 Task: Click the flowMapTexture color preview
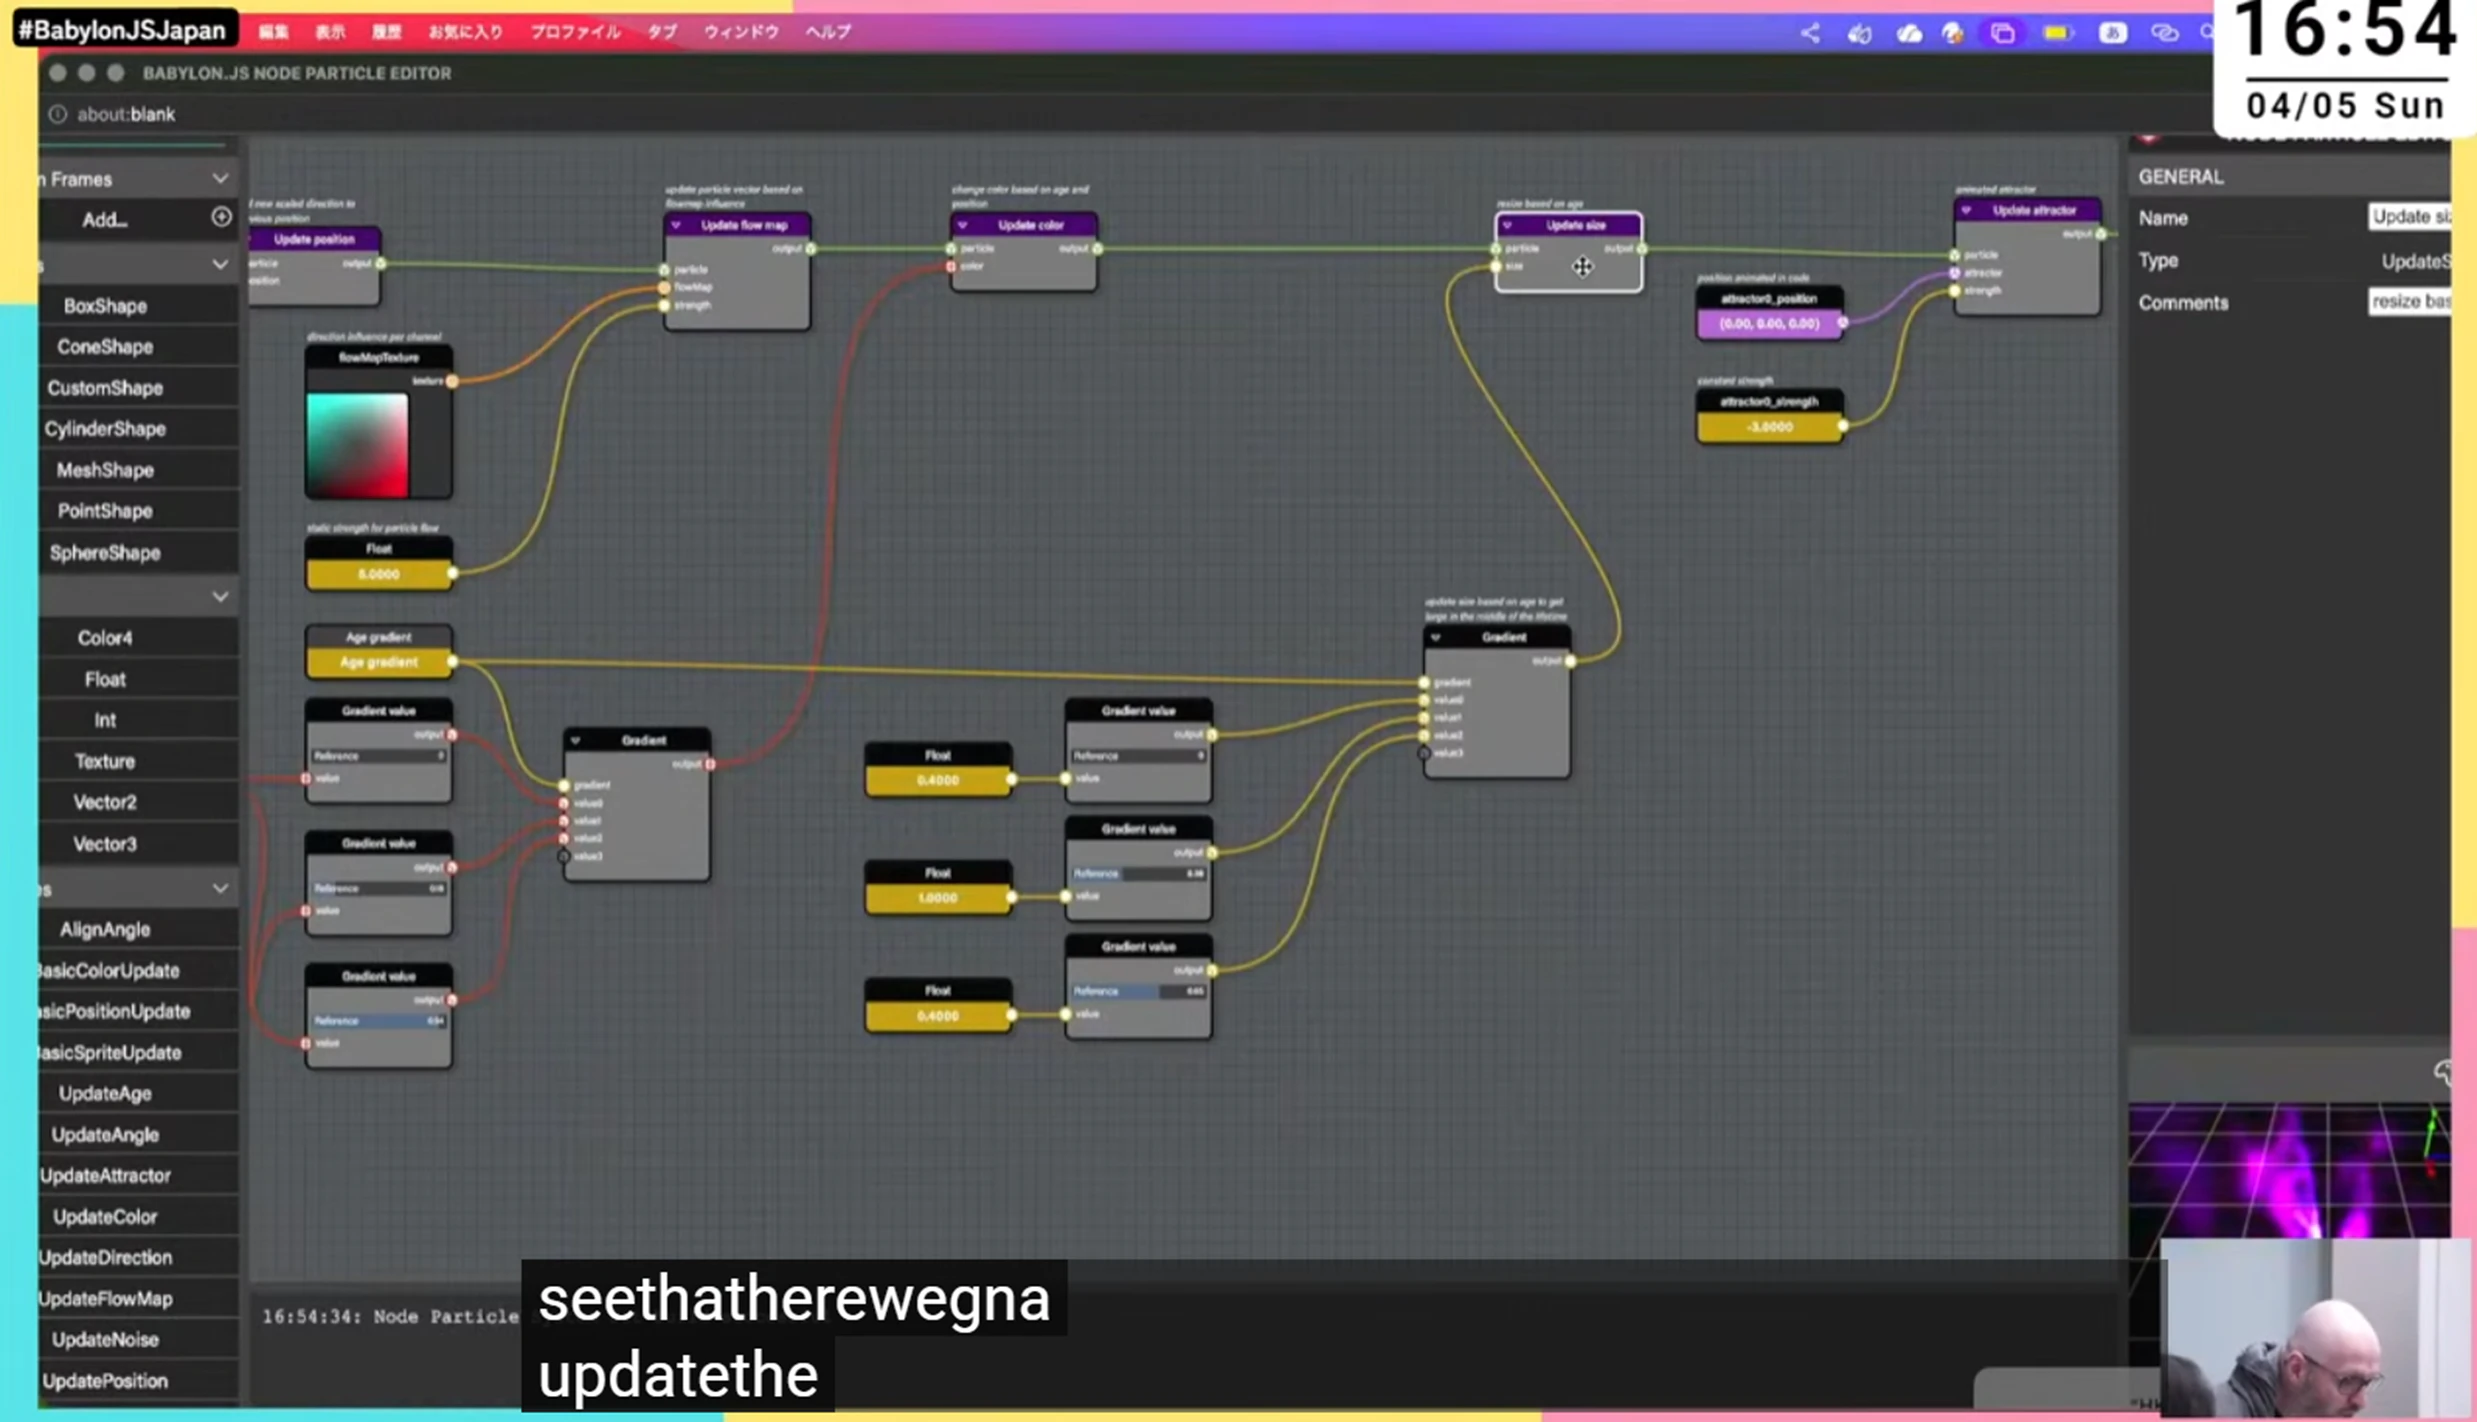357,444
